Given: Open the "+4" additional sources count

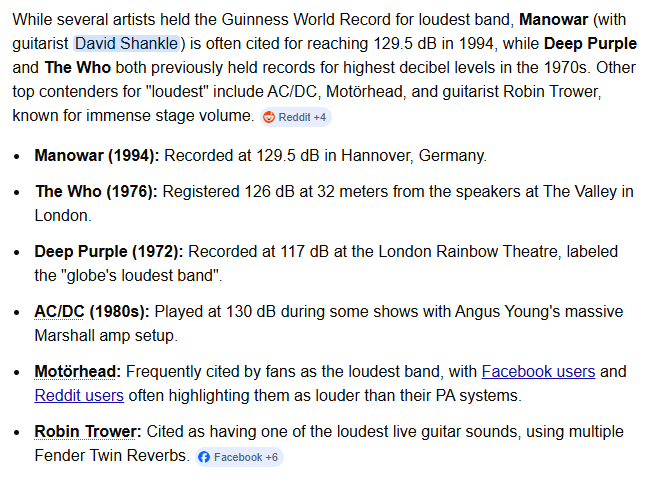Looking at the screenshot, I should [319, 117].
